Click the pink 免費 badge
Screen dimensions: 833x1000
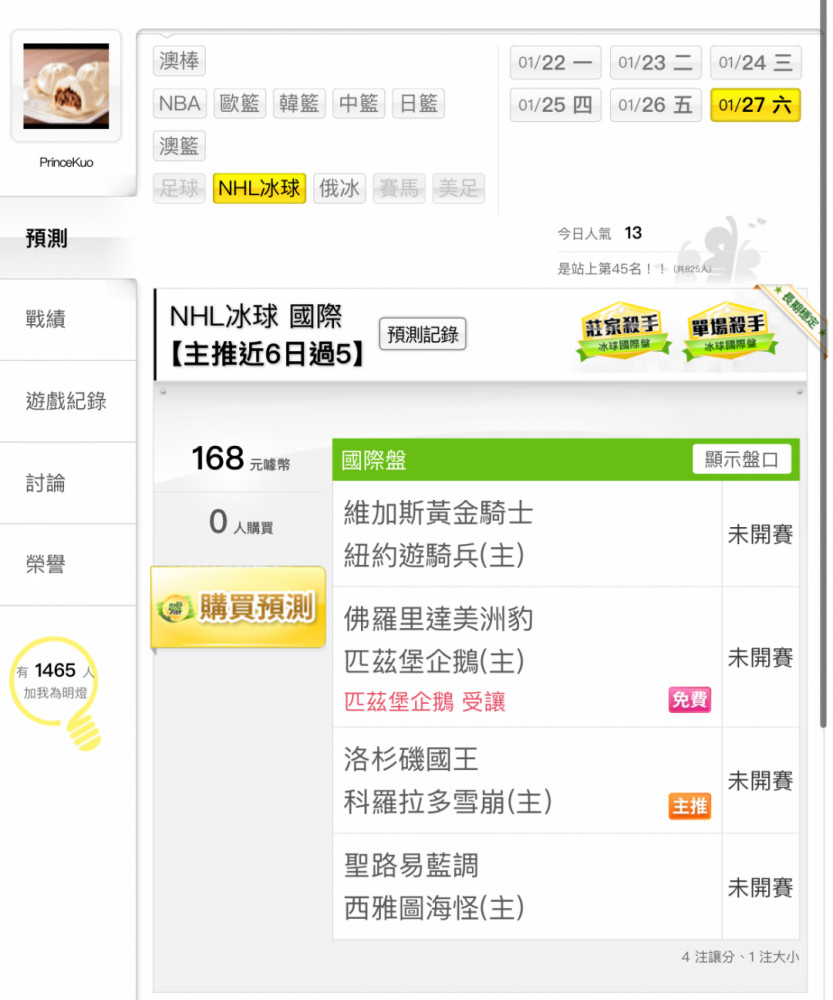689,700
